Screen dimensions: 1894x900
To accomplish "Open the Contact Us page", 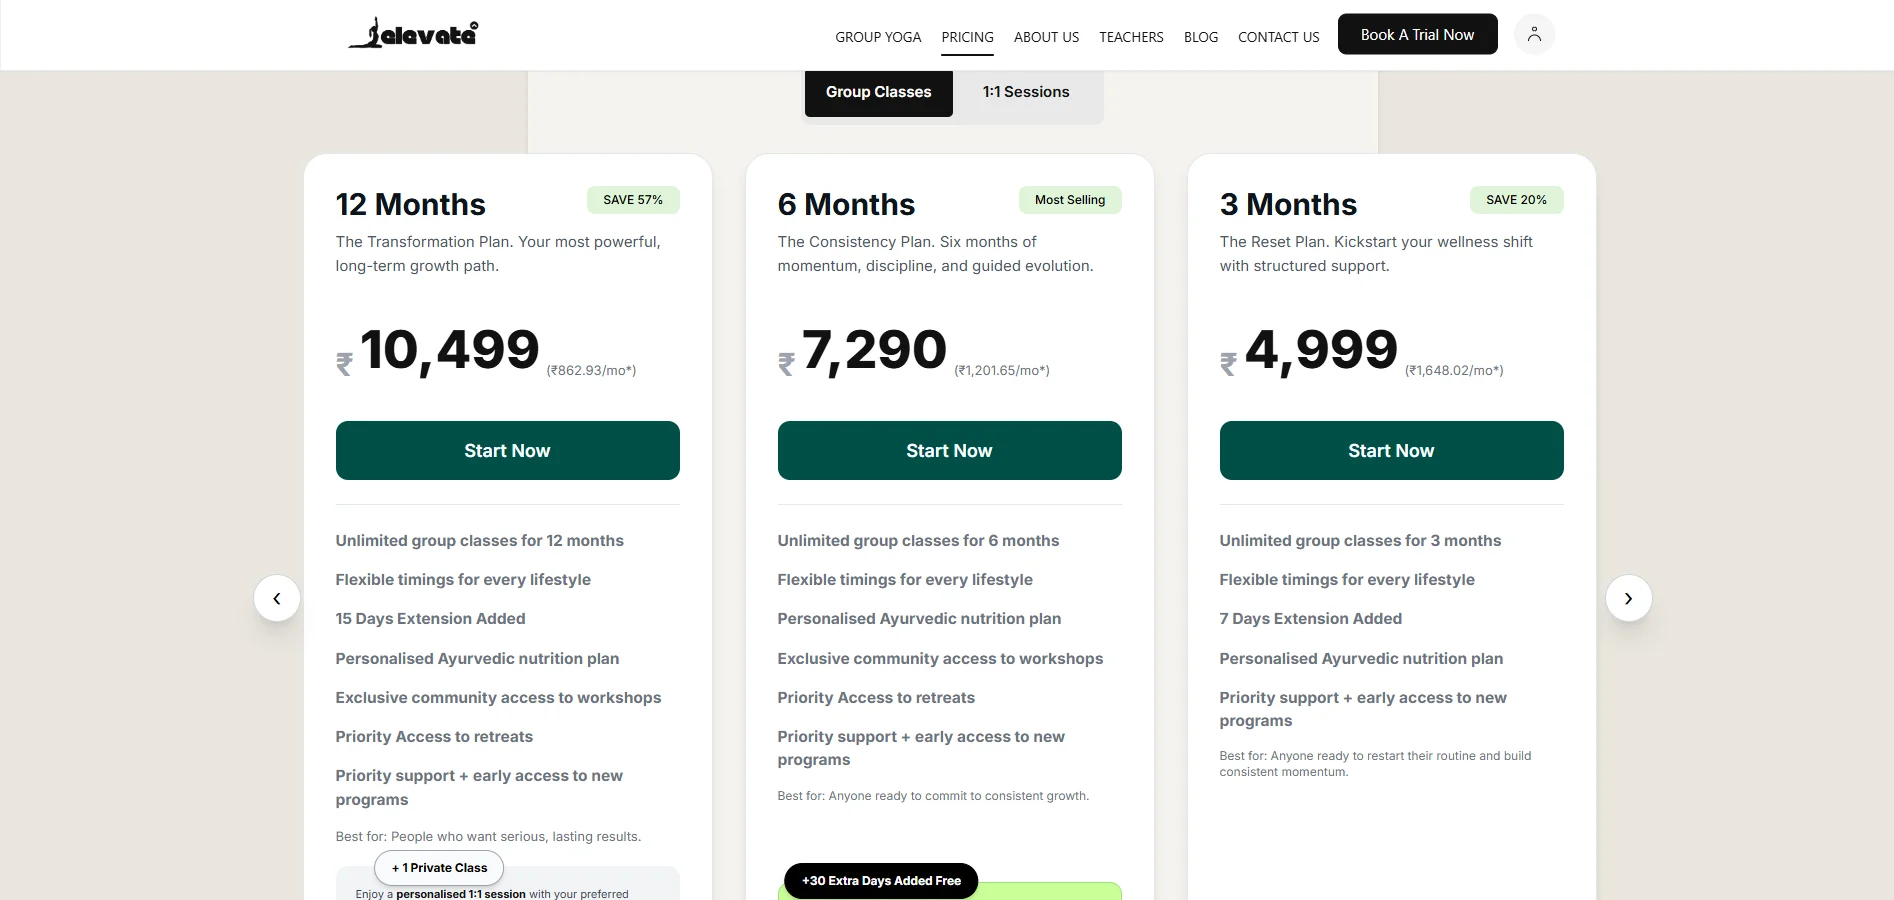I will [x=1278, y=37].
